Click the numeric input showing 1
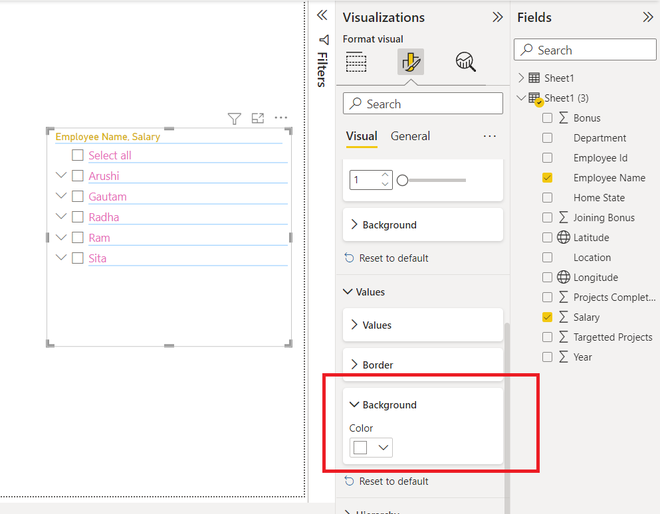The width and height of the screenshot is (660, 514). pyautogui.click(x=371, y=180)
